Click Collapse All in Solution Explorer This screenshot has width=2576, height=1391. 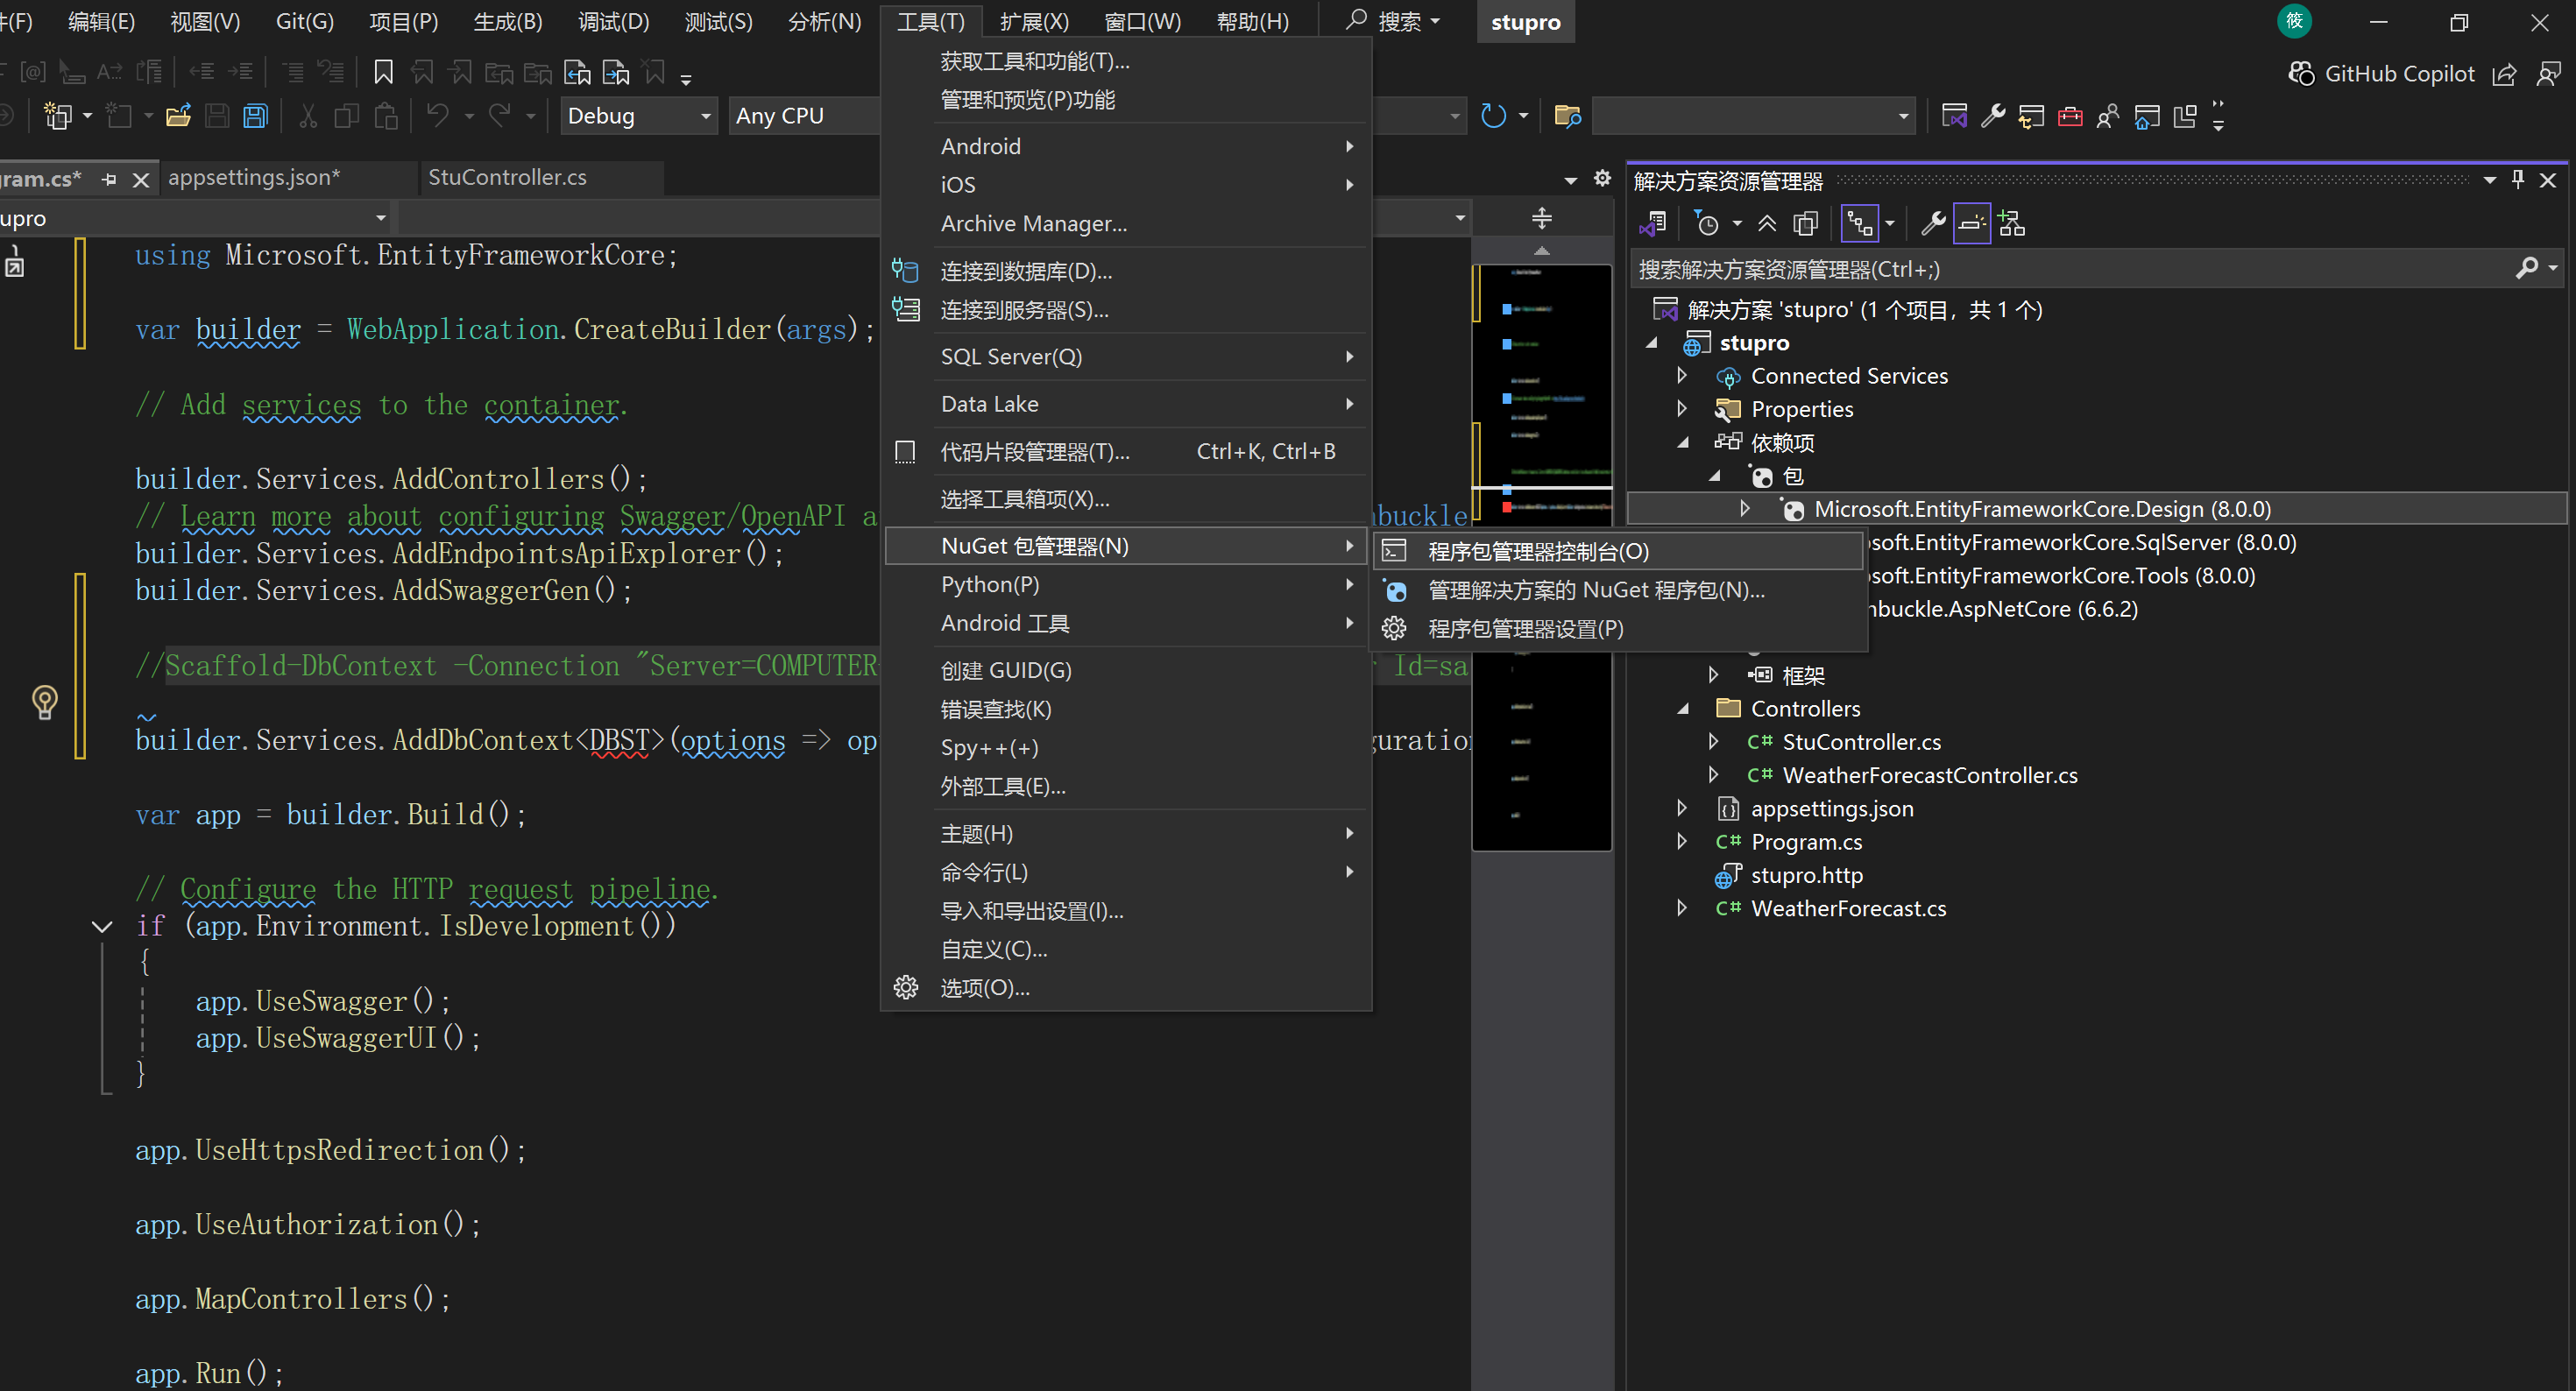(x=1767, y=223)
